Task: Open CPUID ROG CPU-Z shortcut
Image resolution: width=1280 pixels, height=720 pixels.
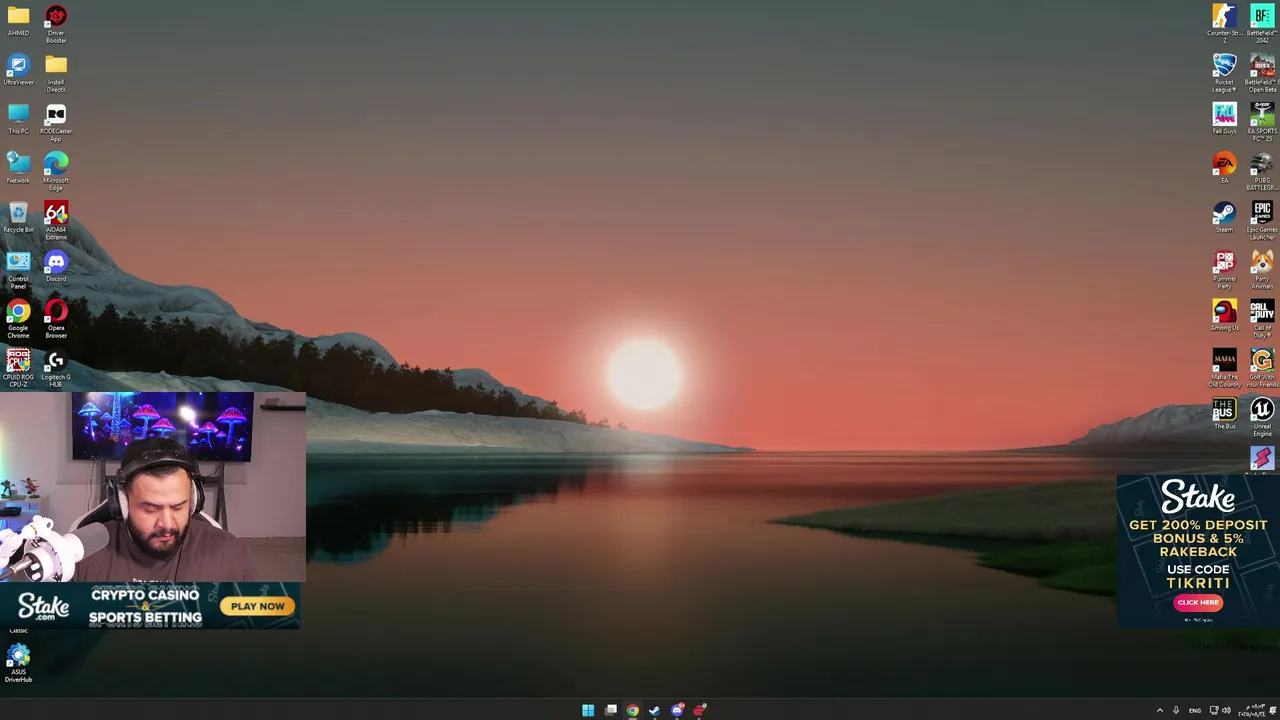Action: point(18,367)
